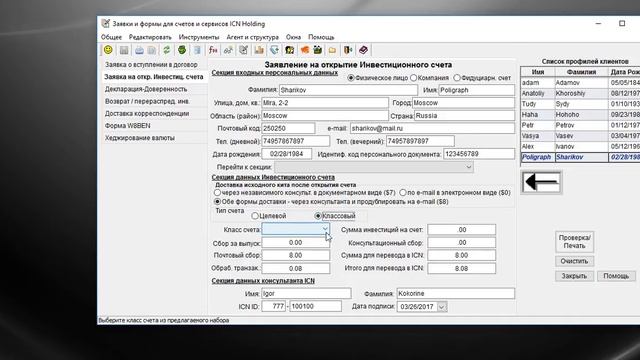Click the two-people agents toolbar icon

(x=289, y=50)
